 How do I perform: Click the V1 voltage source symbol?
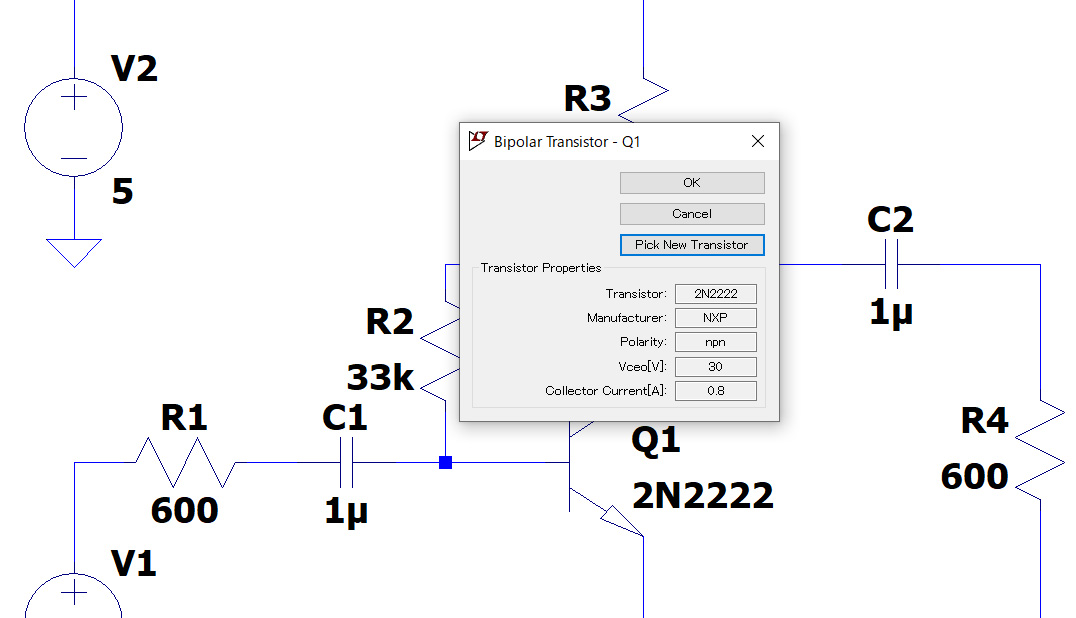(73, 596)
